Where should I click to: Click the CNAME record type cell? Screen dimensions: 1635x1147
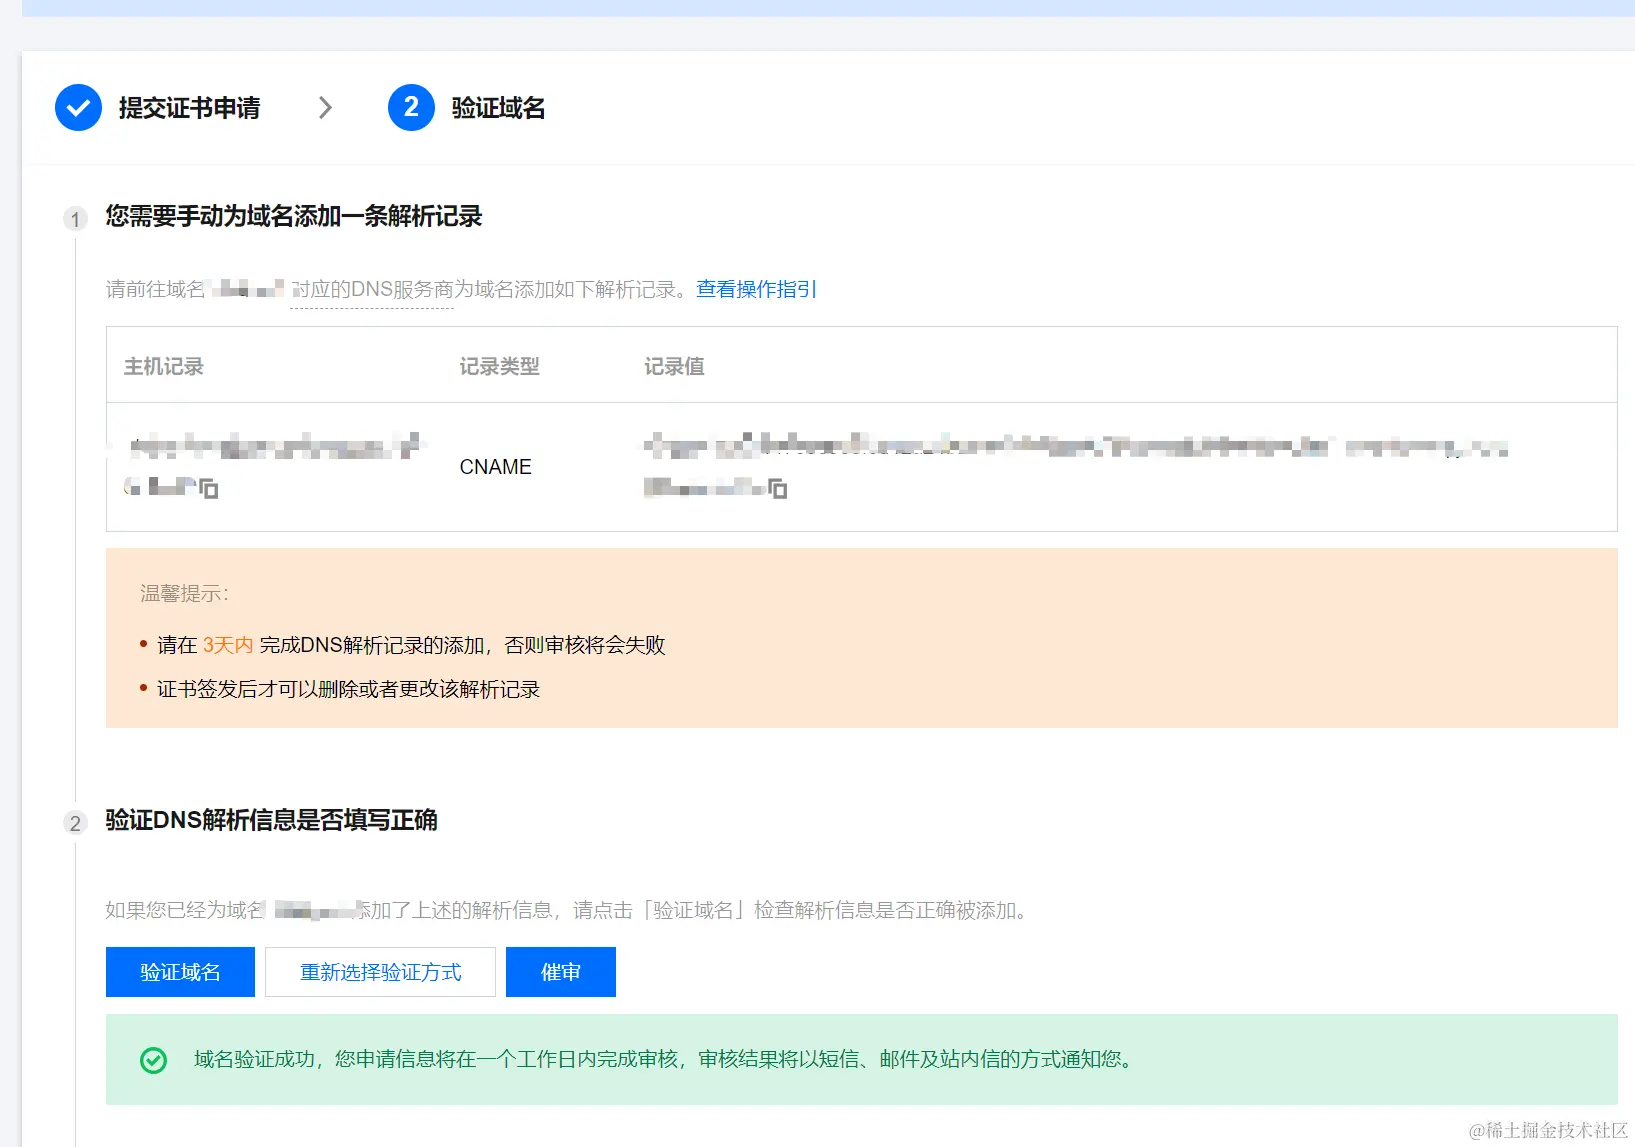(495, 467)
